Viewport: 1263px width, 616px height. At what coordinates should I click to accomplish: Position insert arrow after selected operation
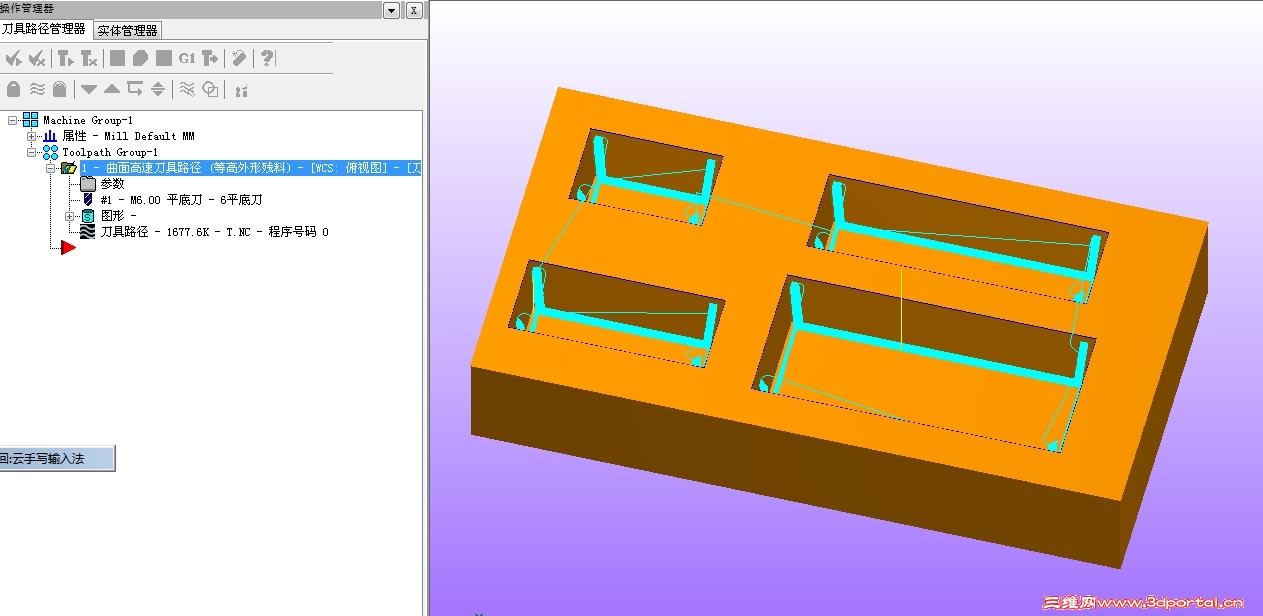(x=135, y=89)
